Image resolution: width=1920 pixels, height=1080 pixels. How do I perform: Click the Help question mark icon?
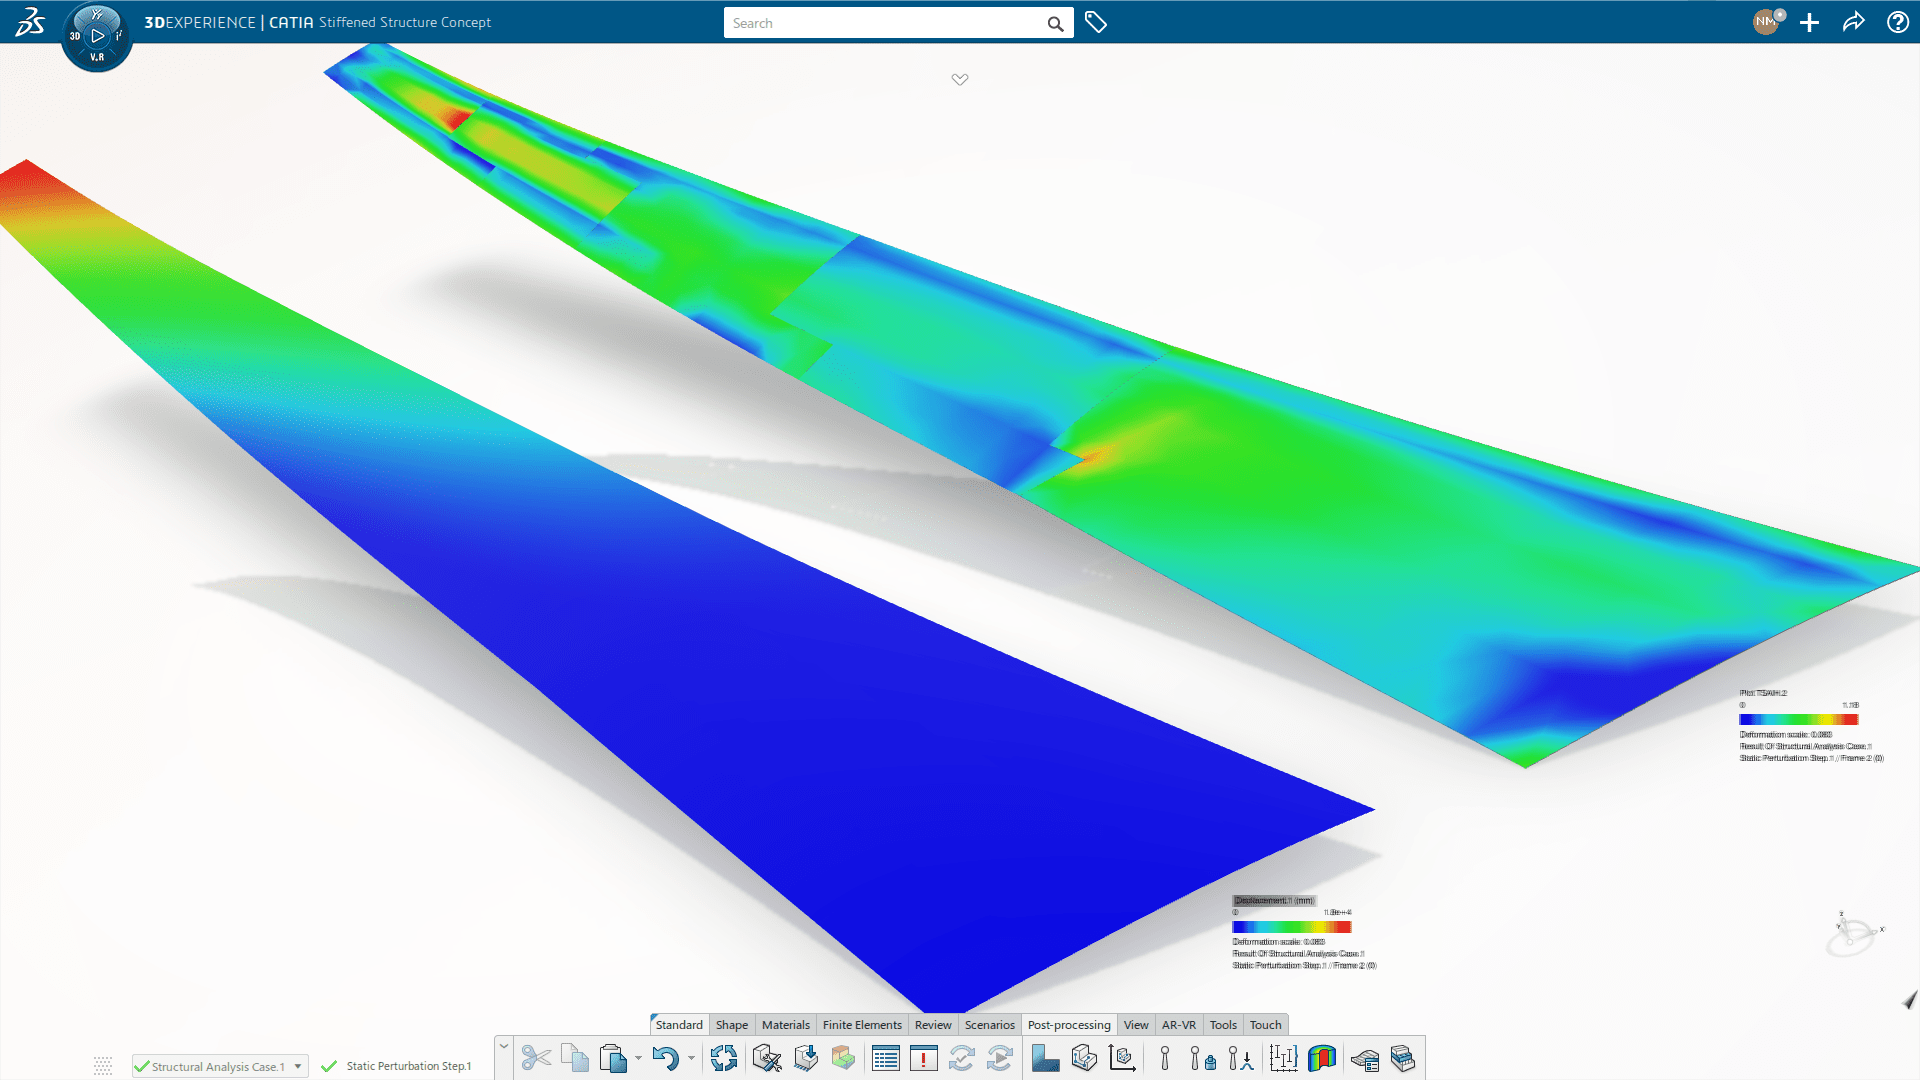1897,22
